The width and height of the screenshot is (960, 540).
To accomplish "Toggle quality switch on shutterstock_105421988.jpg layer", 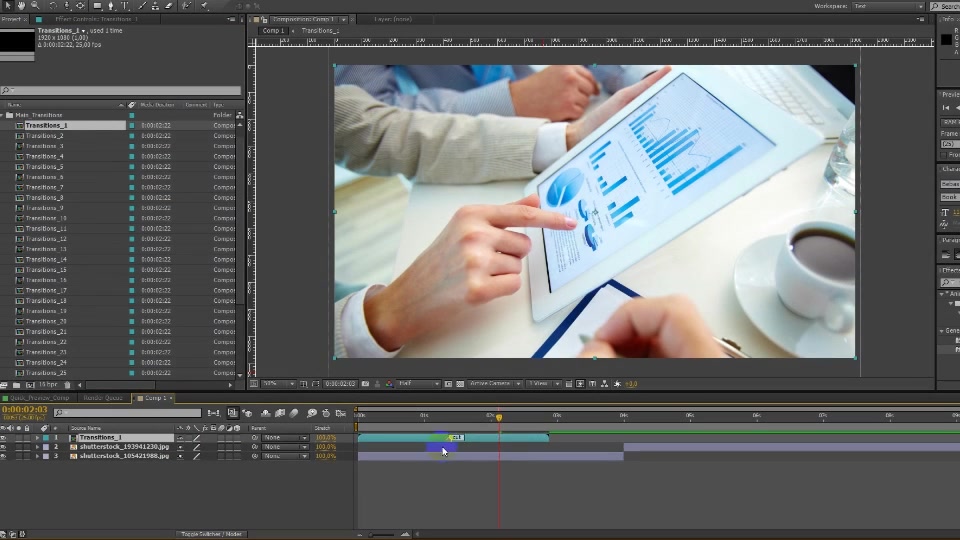I will (197, 456).
